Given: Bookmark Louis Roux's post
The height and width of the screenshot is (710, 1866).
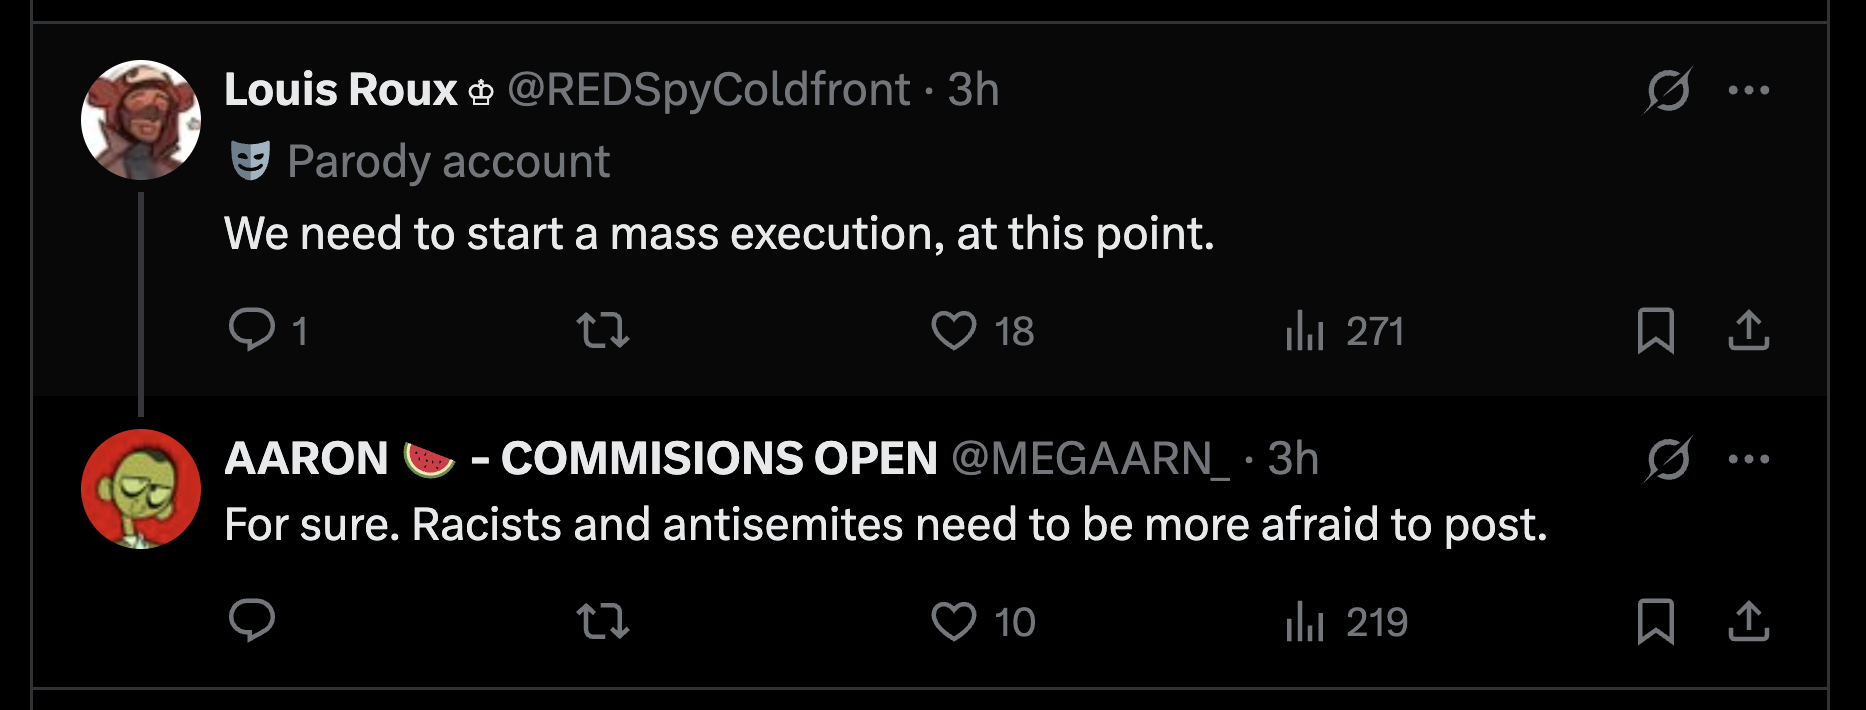Looking at the screenshot, I should [1656, 330].
